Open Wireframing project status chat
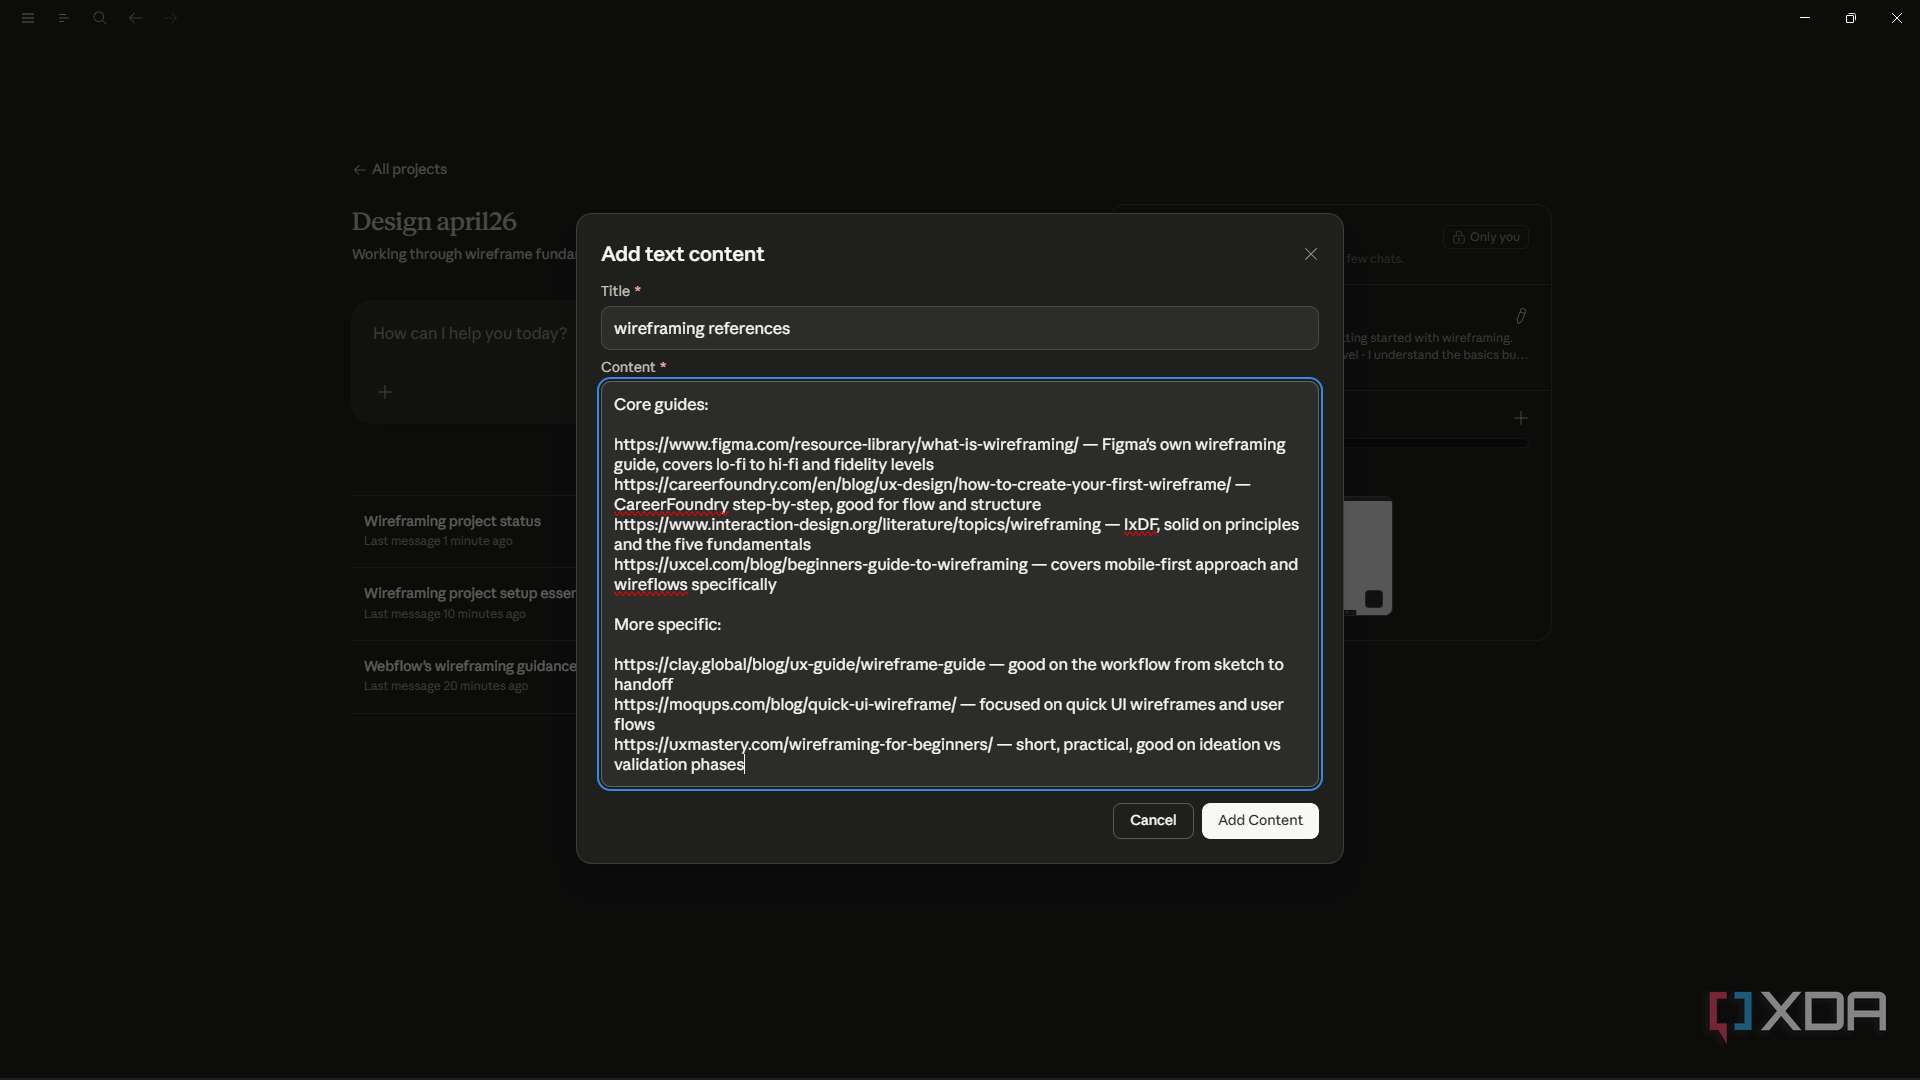This screenshot has width=1920, height=1080. pyautogui.click(x=465, y=530)
